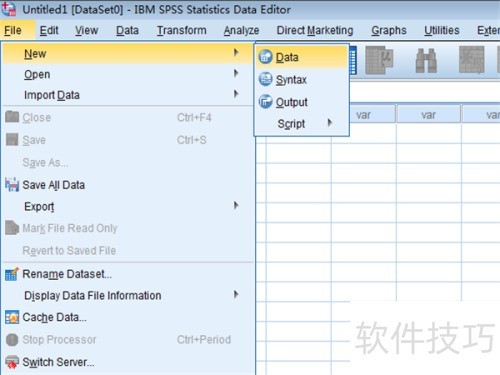Click the Close folder icon

pos(12,117)
